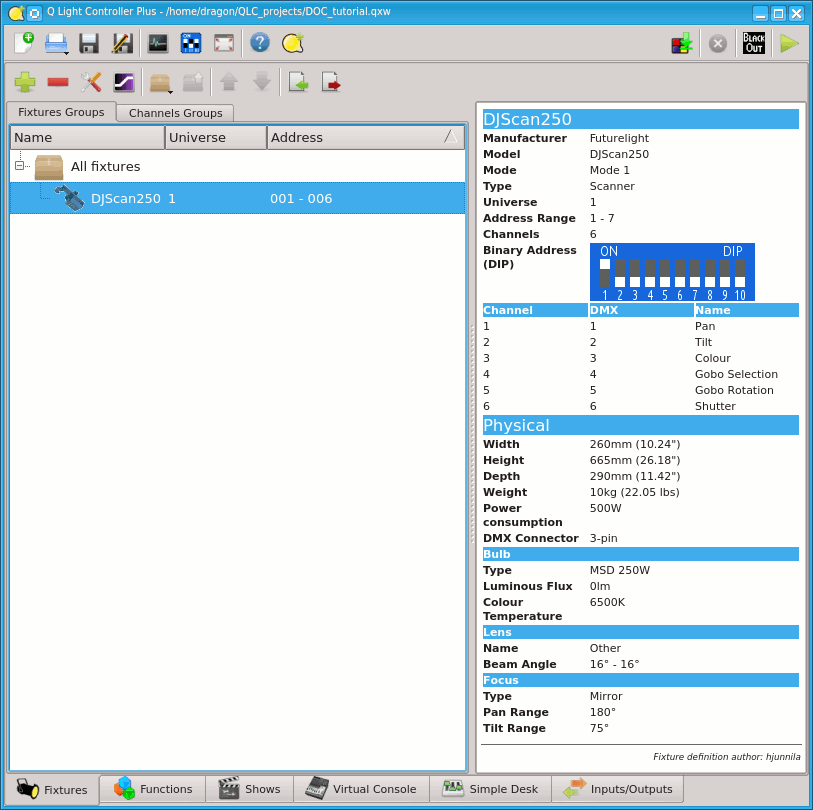Collapse the All fixtures tree node

20,166
